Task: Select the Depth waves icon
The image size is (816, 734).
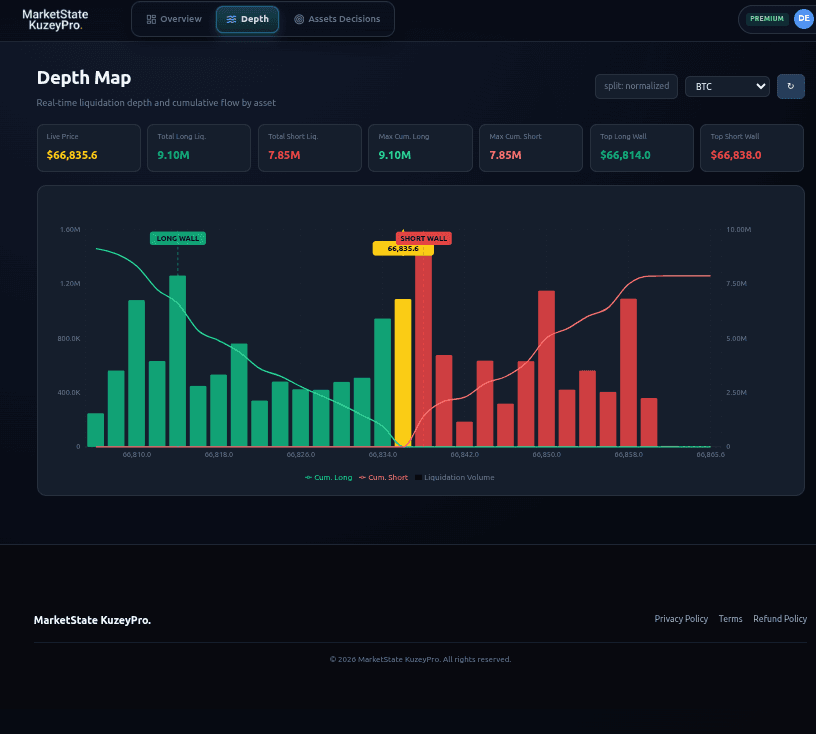Action: tap(230, 19)
